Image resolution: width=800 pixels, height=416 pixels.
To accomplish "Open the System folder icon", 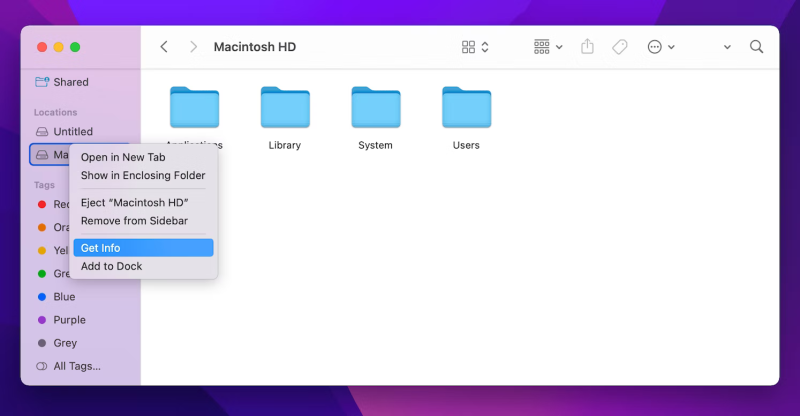I will [x=375, y=108].
